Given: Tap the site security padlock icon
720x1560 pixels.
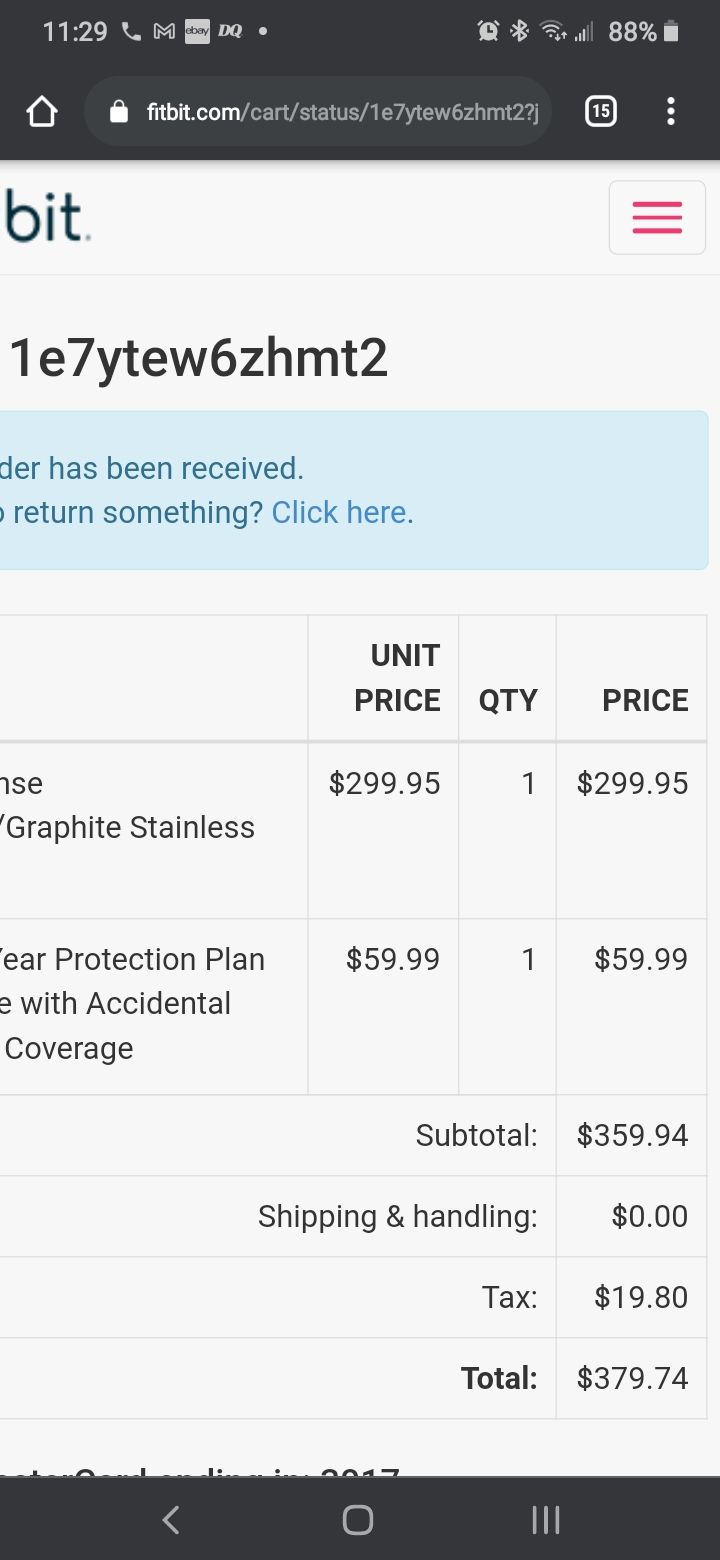Looking at the screenshot, I should 119,112.
